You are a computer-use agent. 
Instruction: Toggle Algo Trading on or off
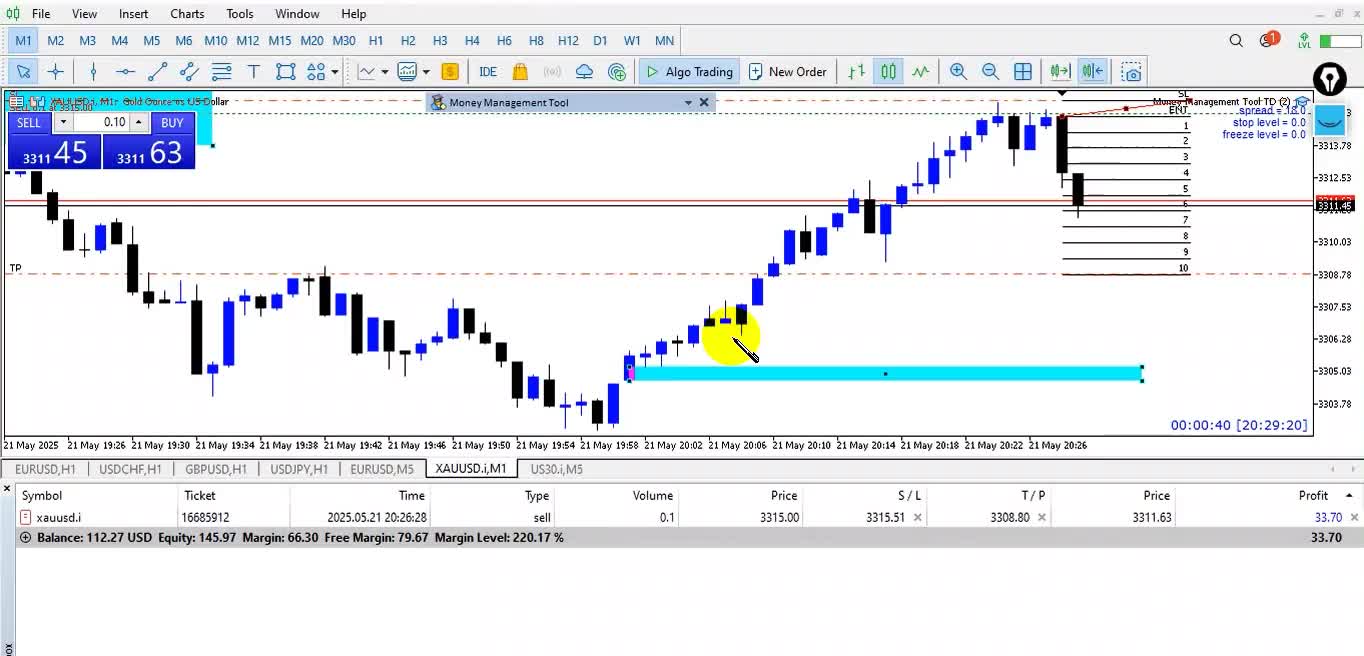tap(690, 72)
